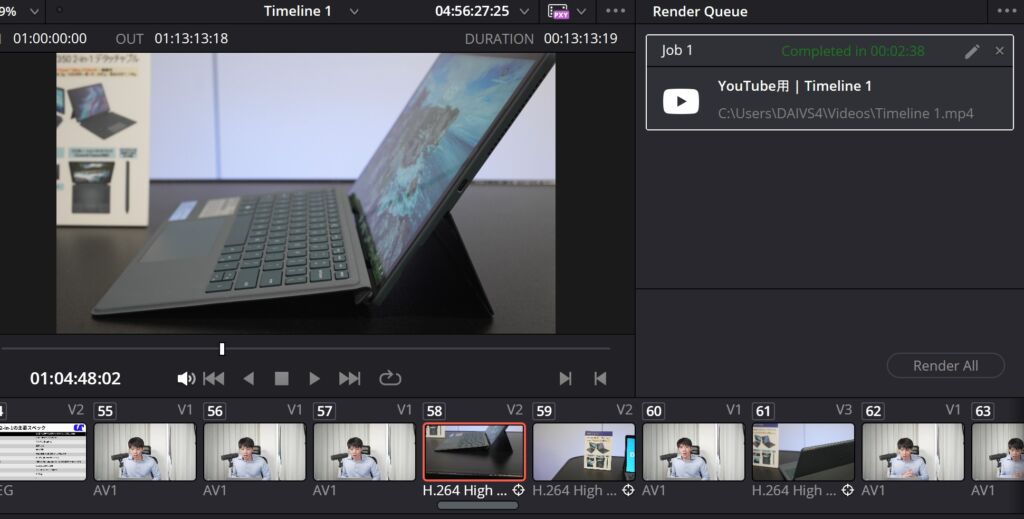Image resolution: width=1024 pixels, height=519 pixels.
Task: Click the target icon under clip 61
Action: point(848,490)
